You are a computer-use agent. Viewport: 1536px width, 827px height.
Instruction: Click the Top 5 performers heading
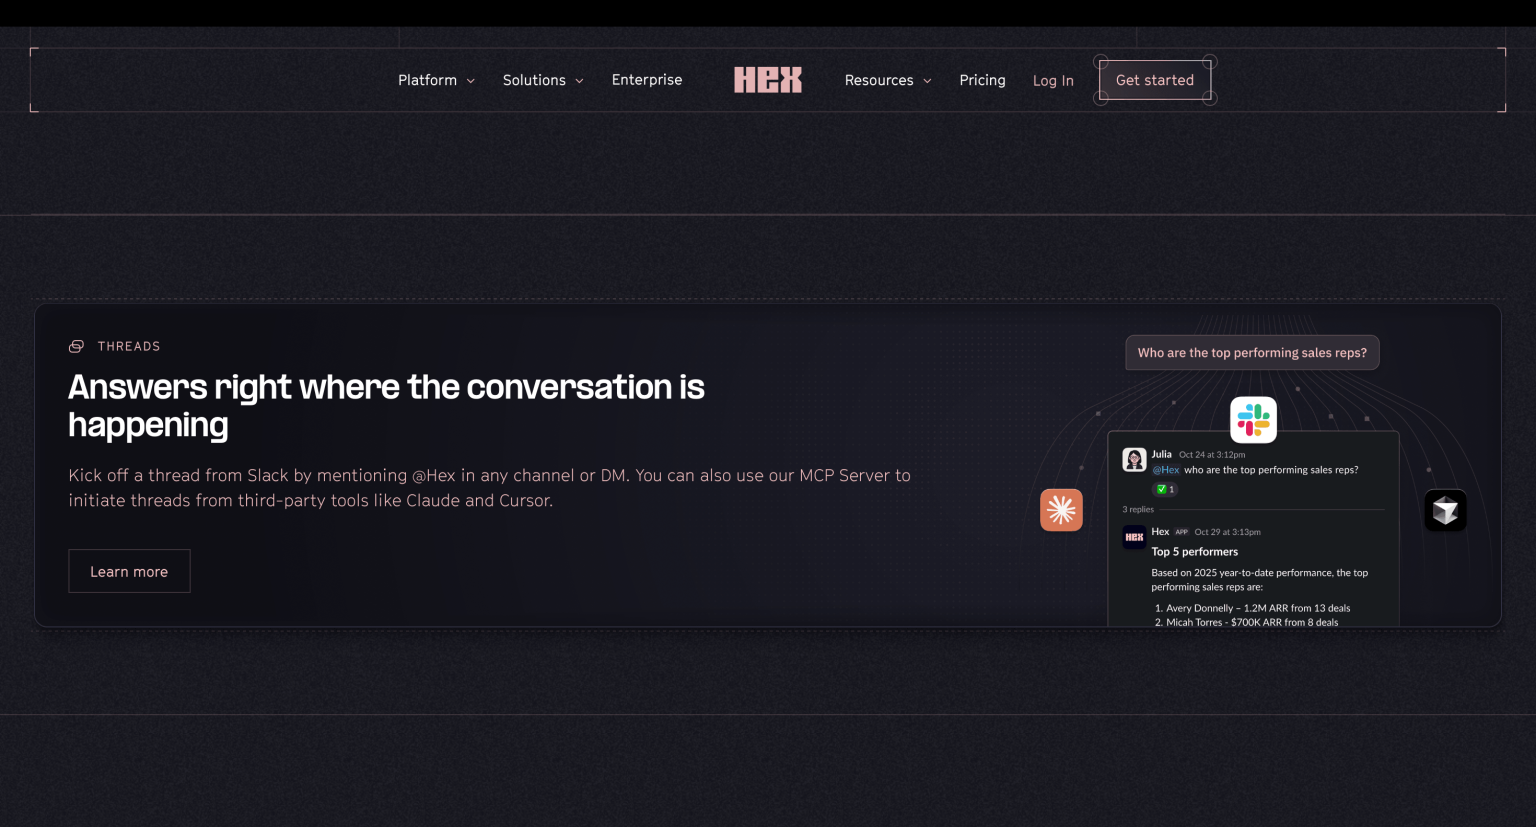1194,552
